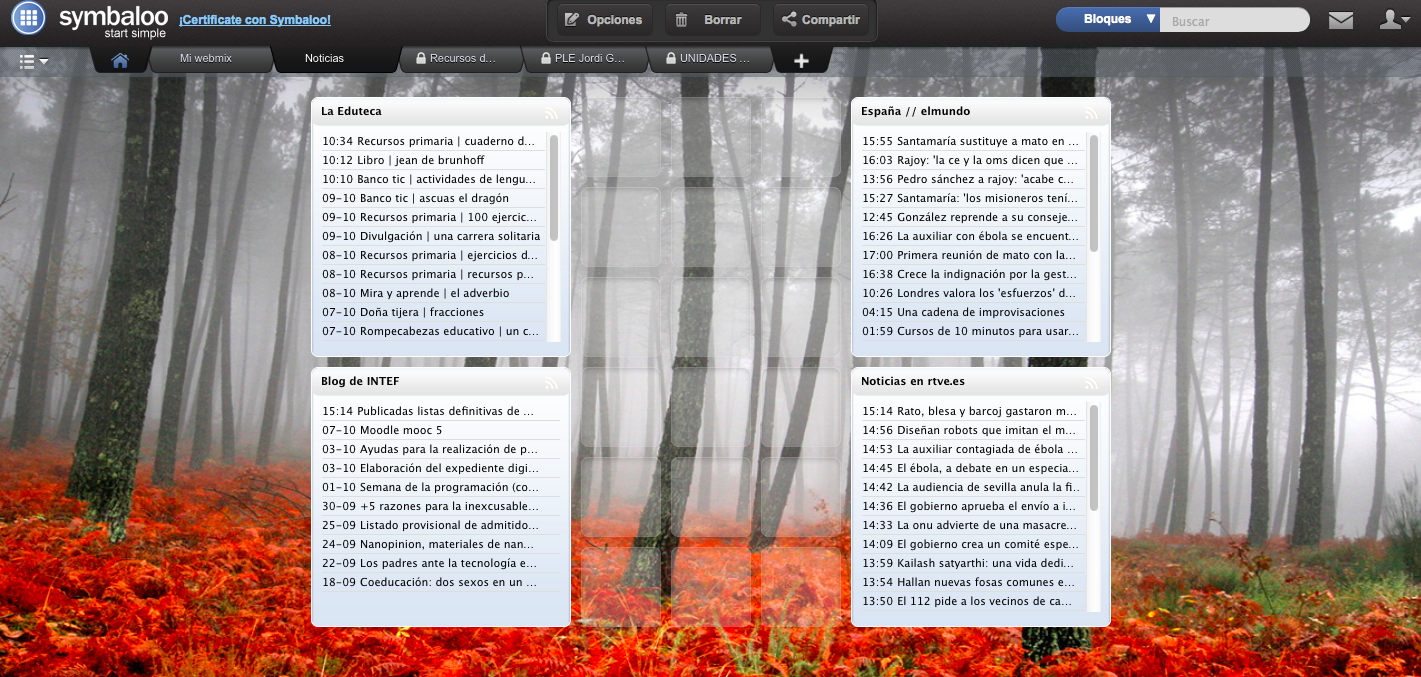The width and height of the screenshot is (1421, 677).
Task: Click the Compartir share button
Action: tap(820, 20)
